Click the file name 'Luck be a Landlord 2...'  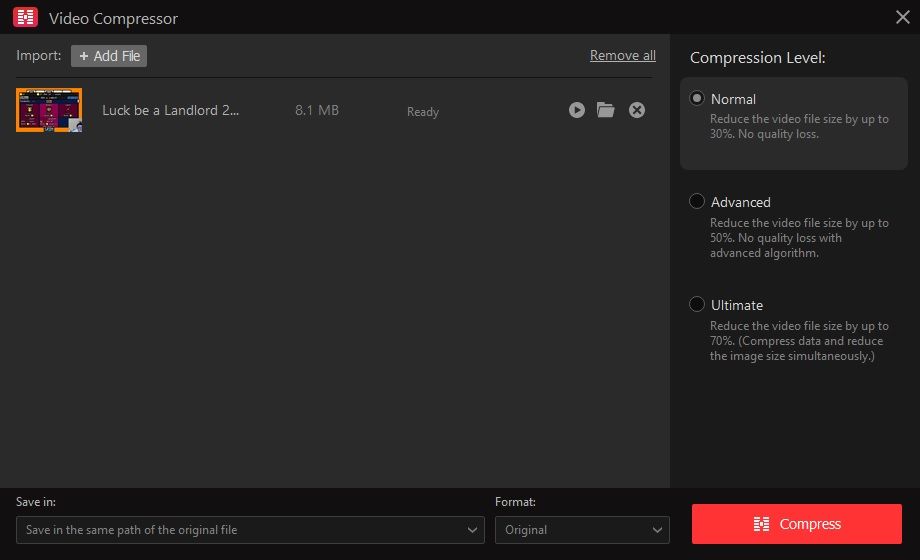click(171, 110)
